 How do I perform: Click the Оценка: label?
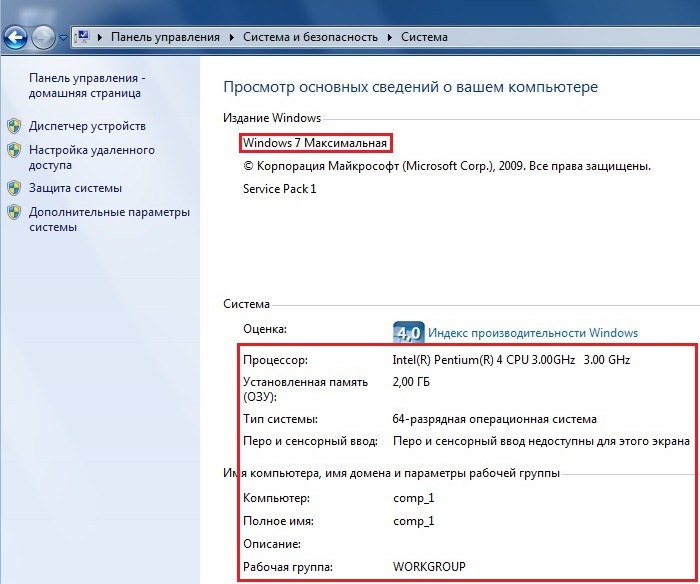pos(265,329)
